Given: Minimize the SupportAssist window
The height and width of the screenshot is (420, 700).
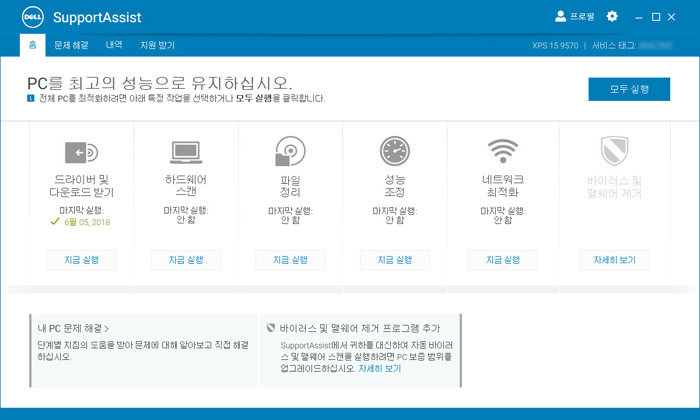Looking at the screenshot, I should pyautogui.click(x=639, y=17).
